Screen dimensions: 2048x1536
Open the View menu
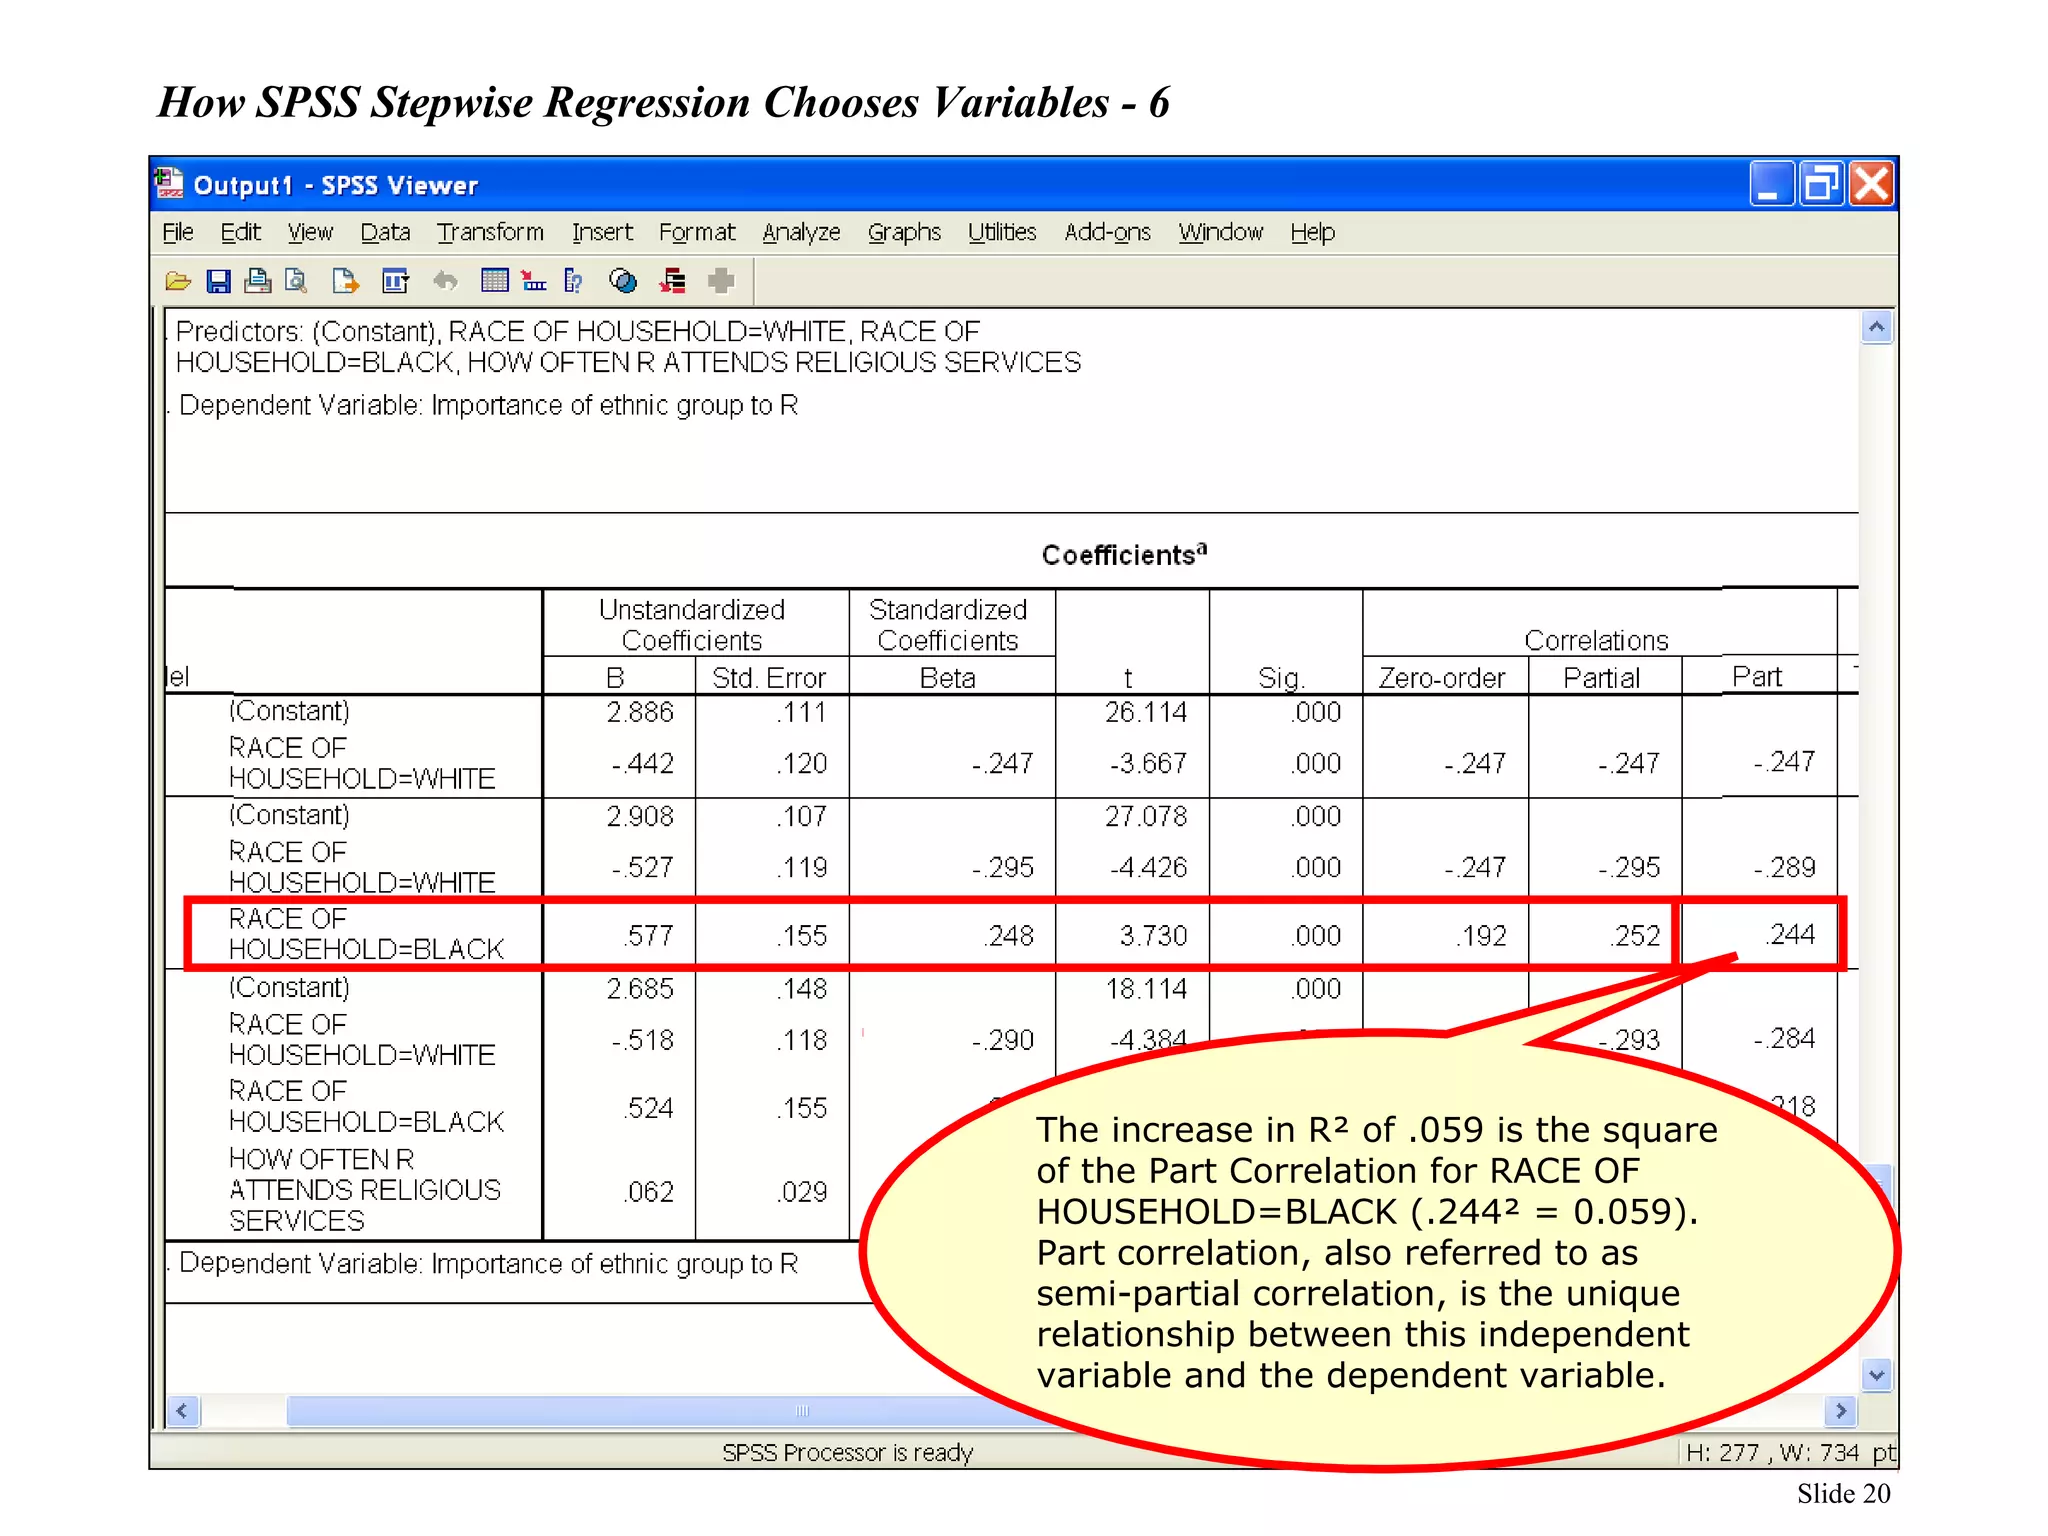coord(310,232)
